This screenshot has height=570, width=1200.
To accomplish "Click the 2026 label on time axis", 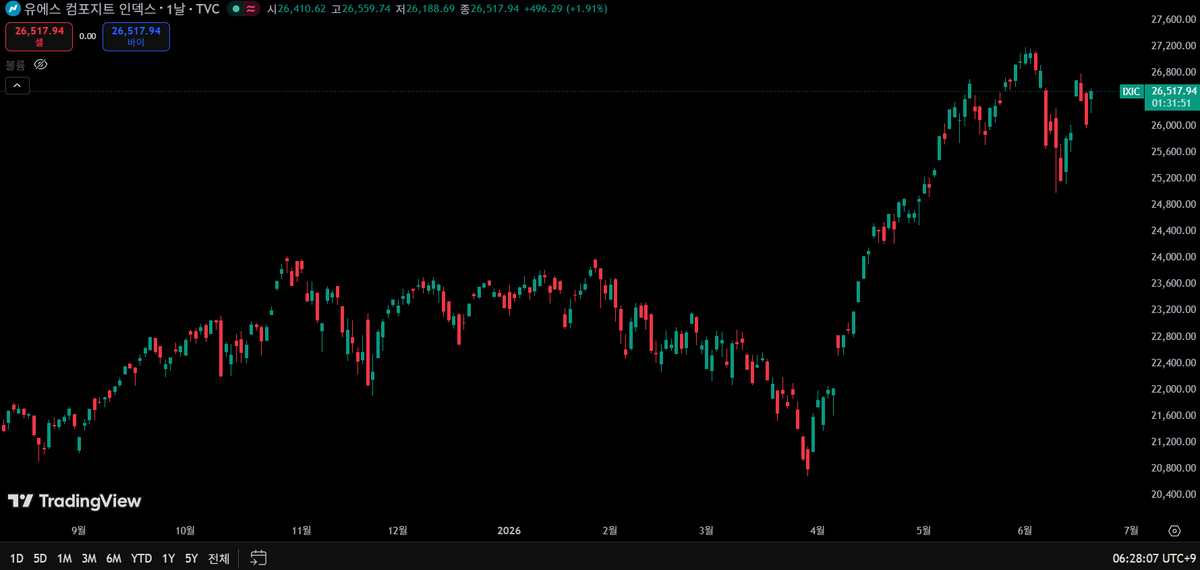I will click(510, 530).
